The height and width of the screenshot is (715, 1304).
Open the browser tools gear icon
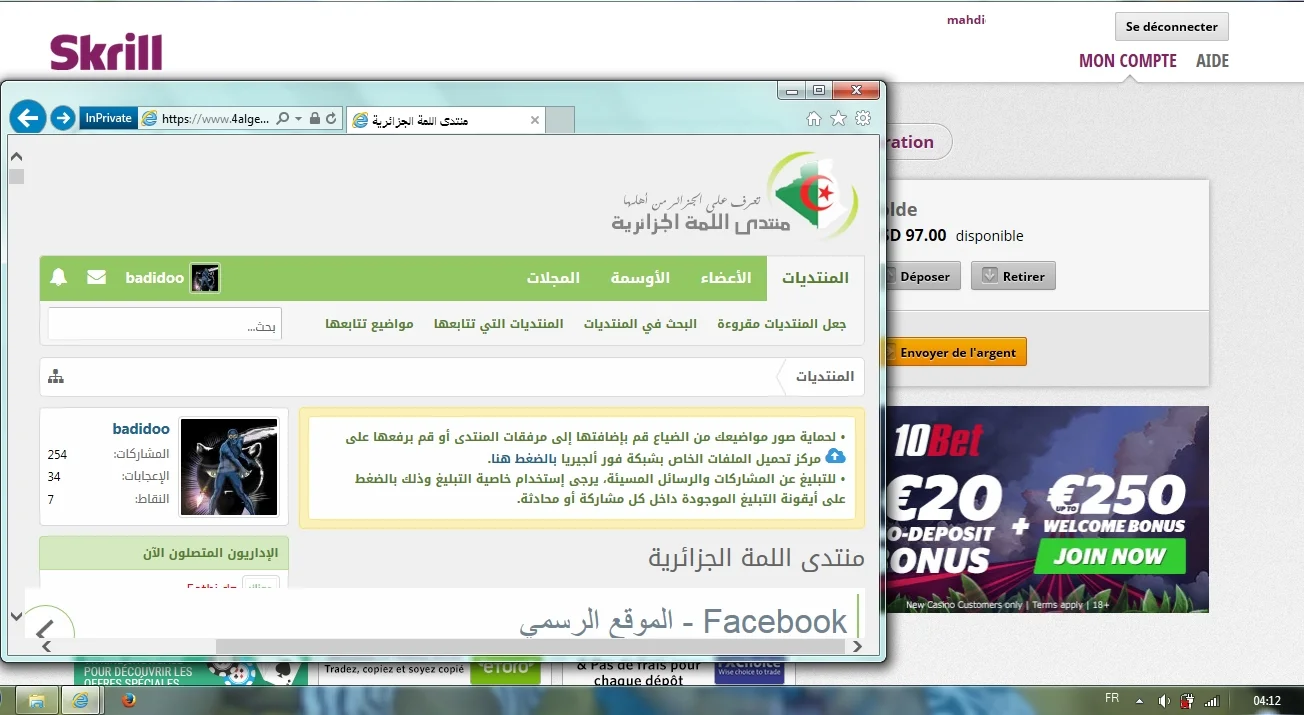[862, 119]
